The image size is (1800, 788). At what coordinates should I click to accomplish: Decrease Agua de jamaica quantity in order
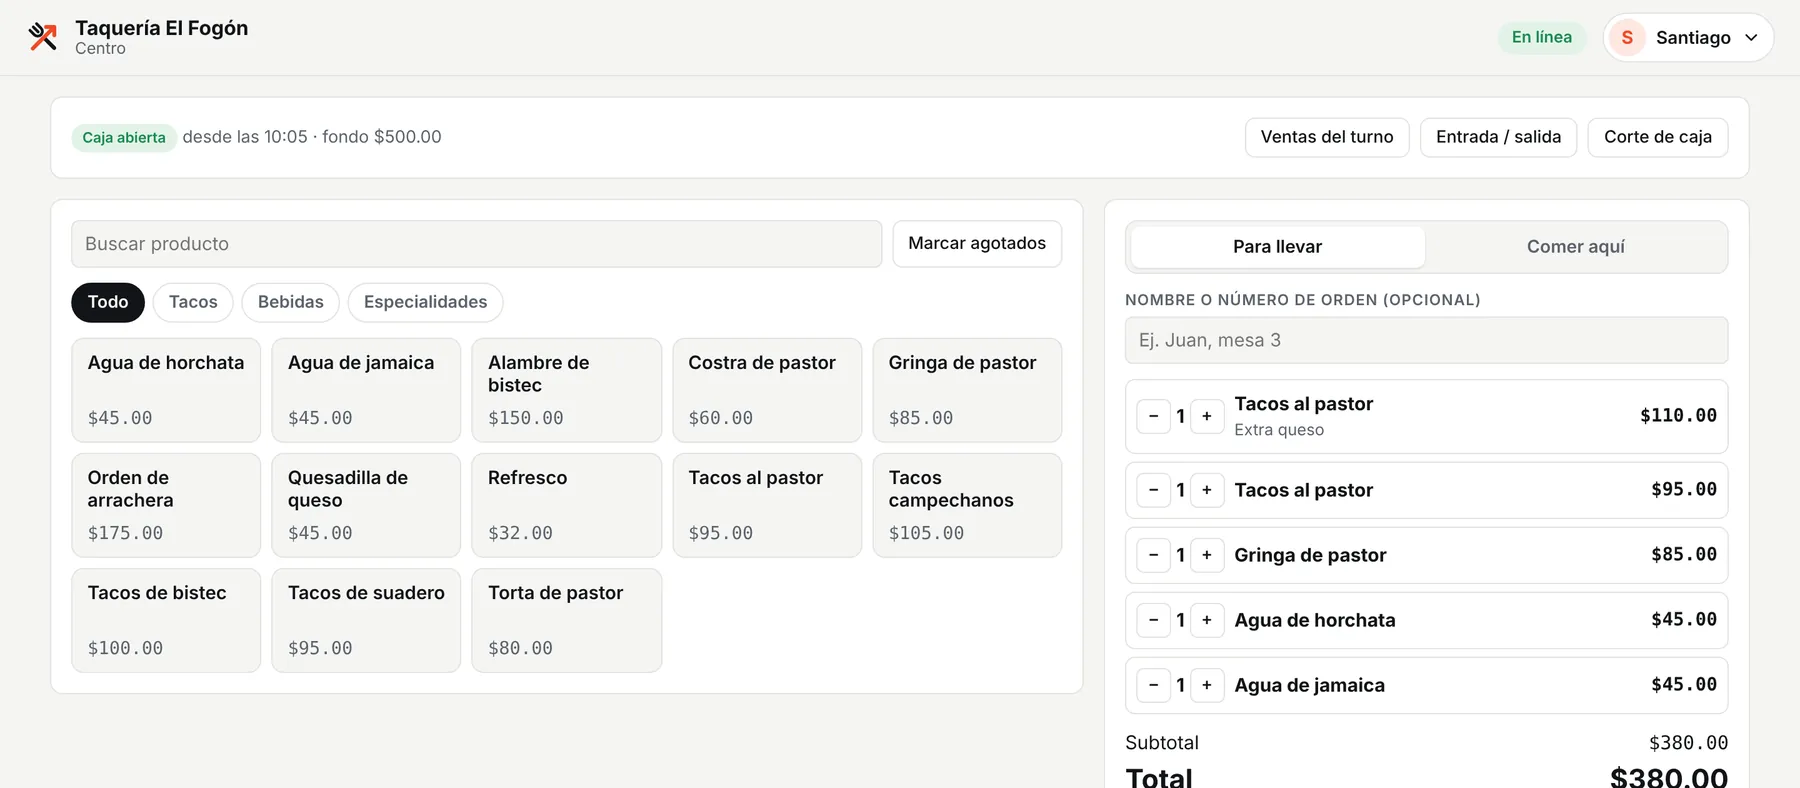(1153, 685)
